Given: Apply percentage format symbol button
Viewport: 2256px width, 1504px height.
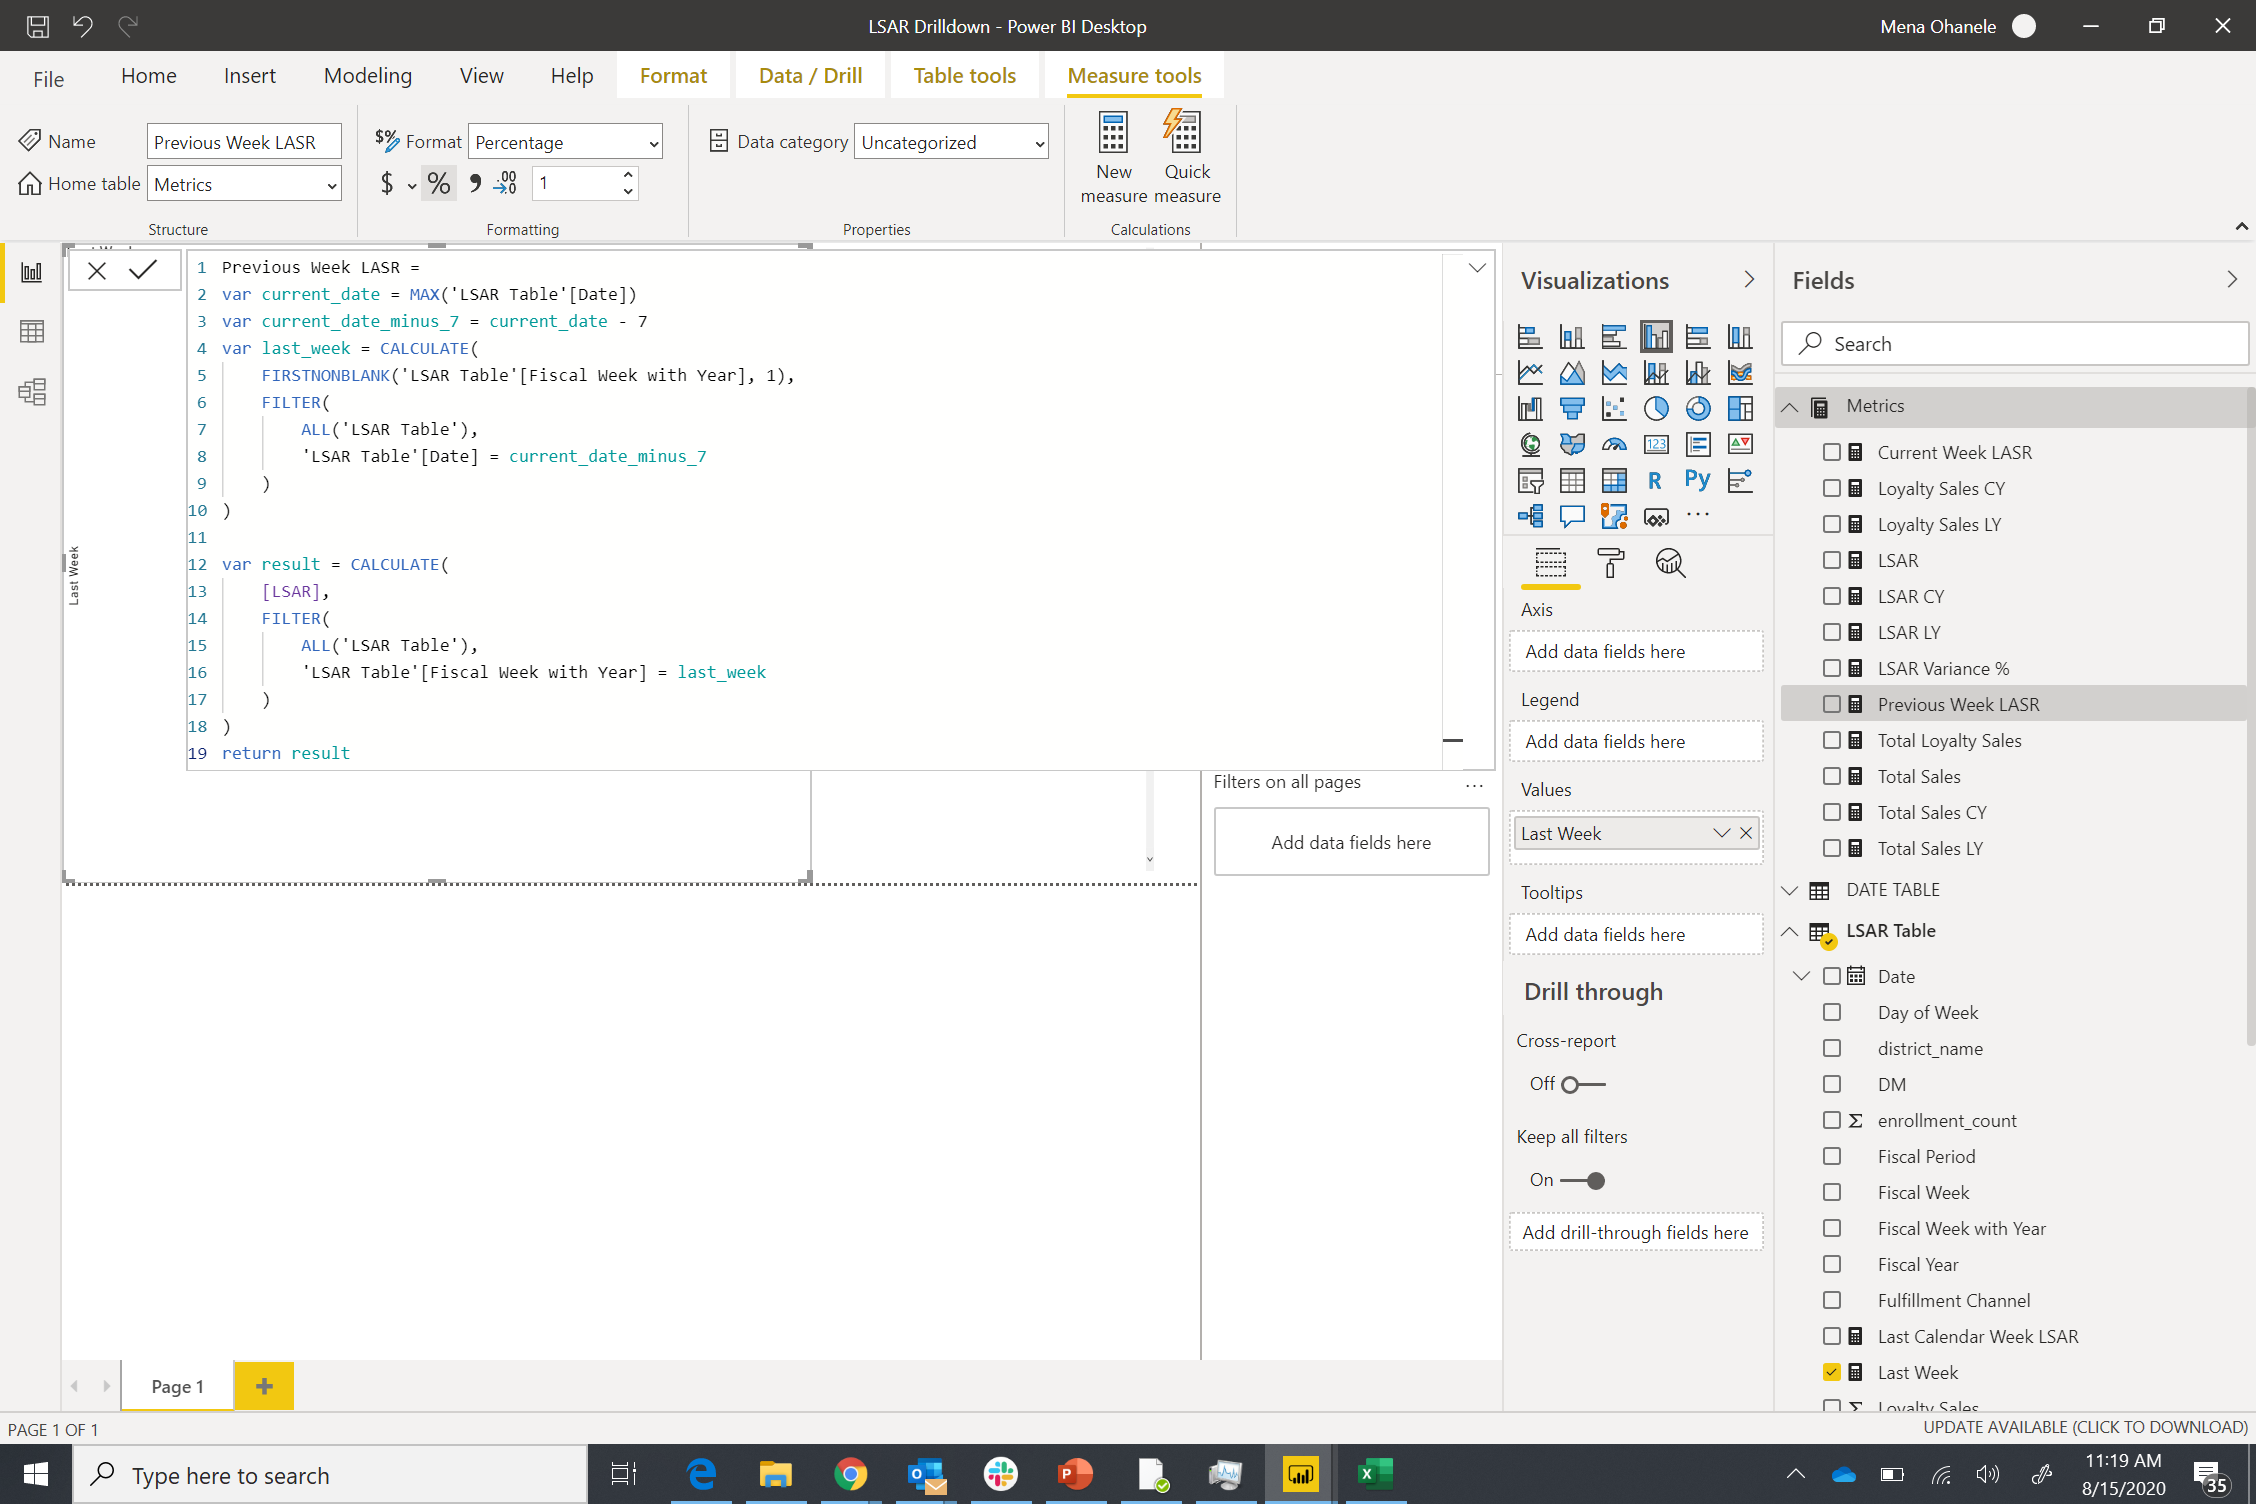Looking at the screenshot, I should point(438,184).
